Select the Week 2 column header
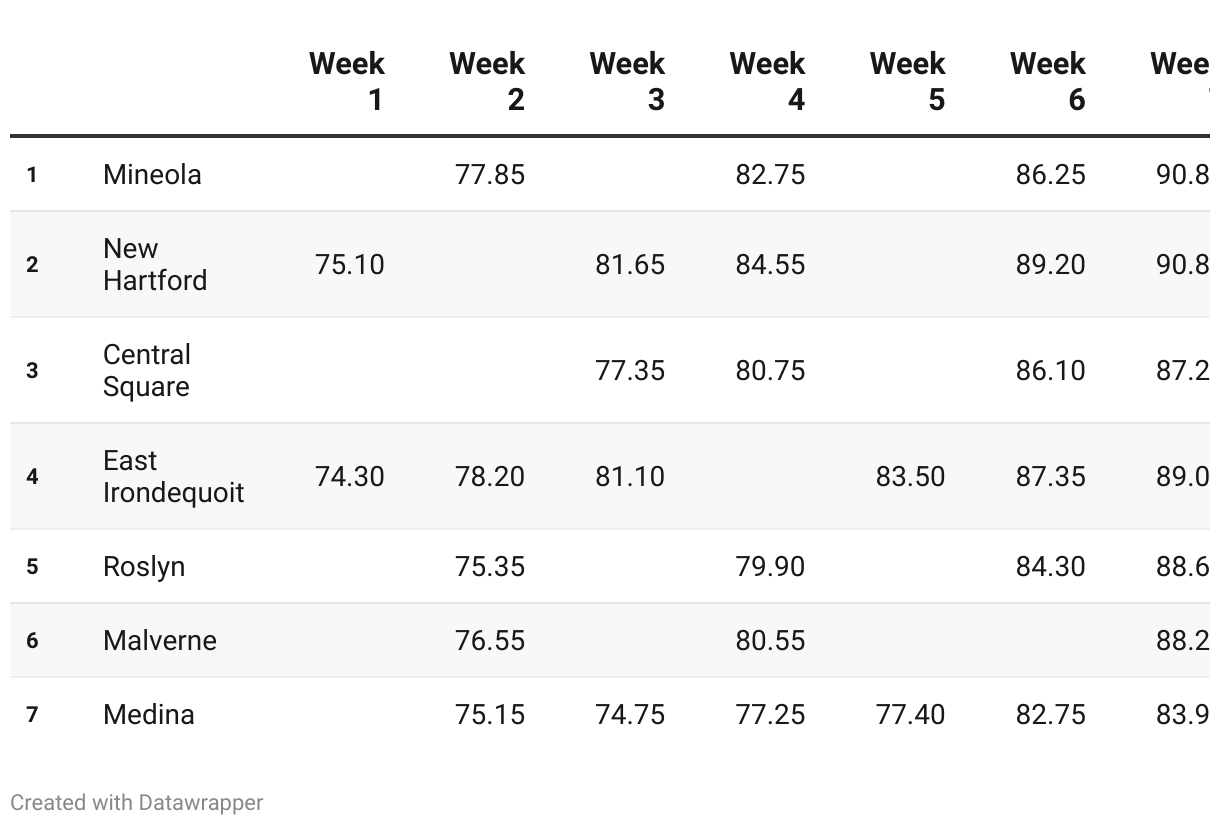This screenshot has height=826, width=1220. pos(487,81)
